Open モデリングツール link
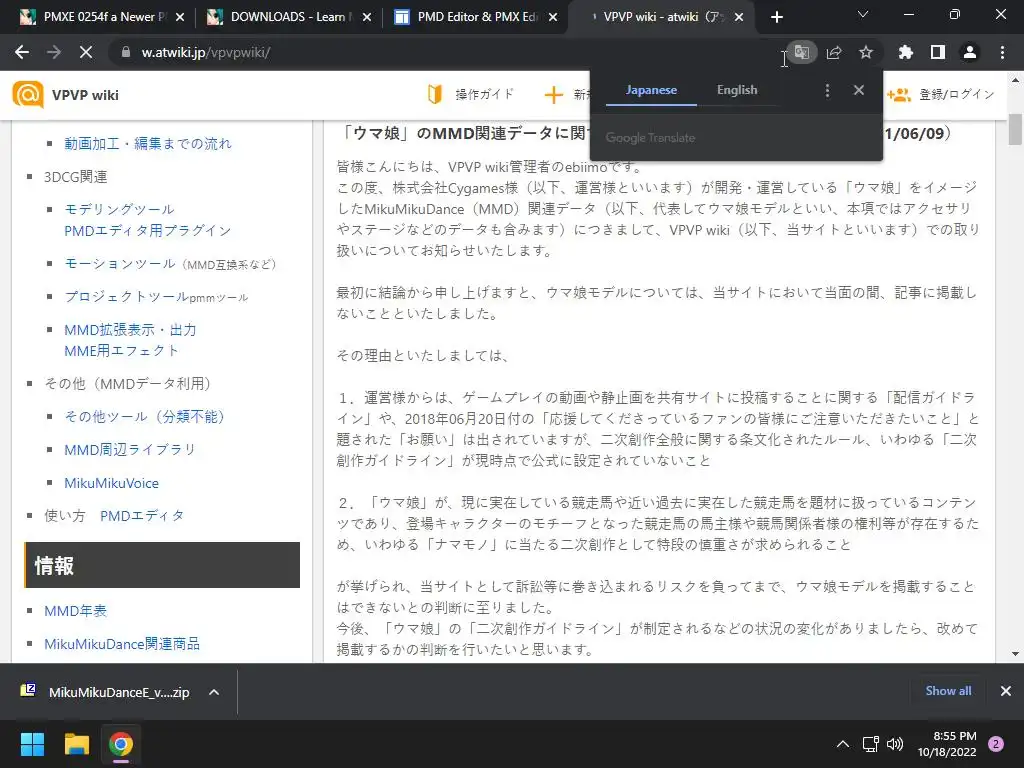Viewport: 1024px width, 768px height. (119, 209)
